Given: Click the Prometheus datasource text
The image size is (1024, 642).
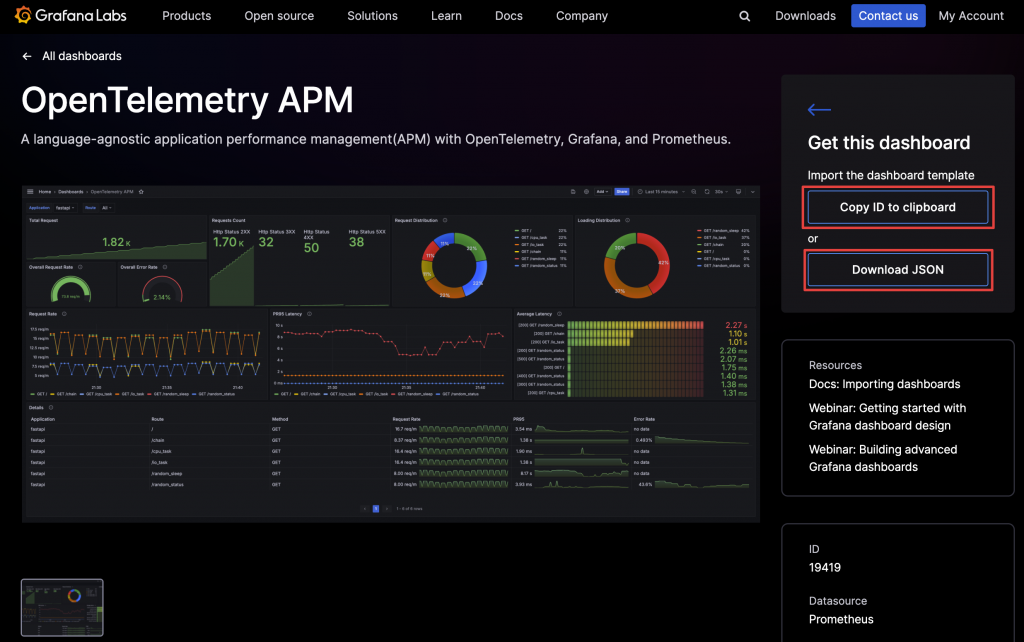Looking at the screenshot, I should (x=840, y=619).
